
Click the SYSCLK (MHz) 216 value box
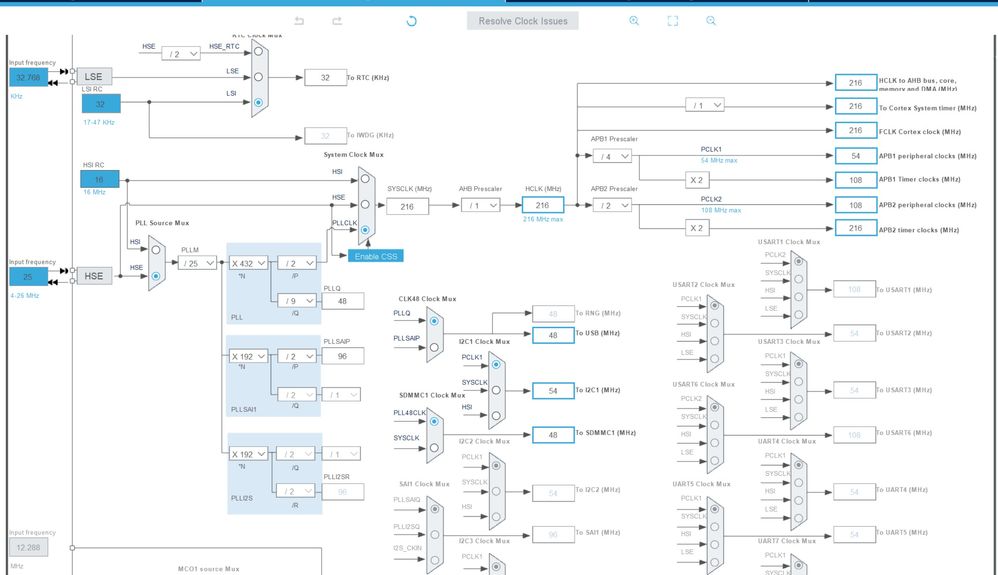(407, 206)
